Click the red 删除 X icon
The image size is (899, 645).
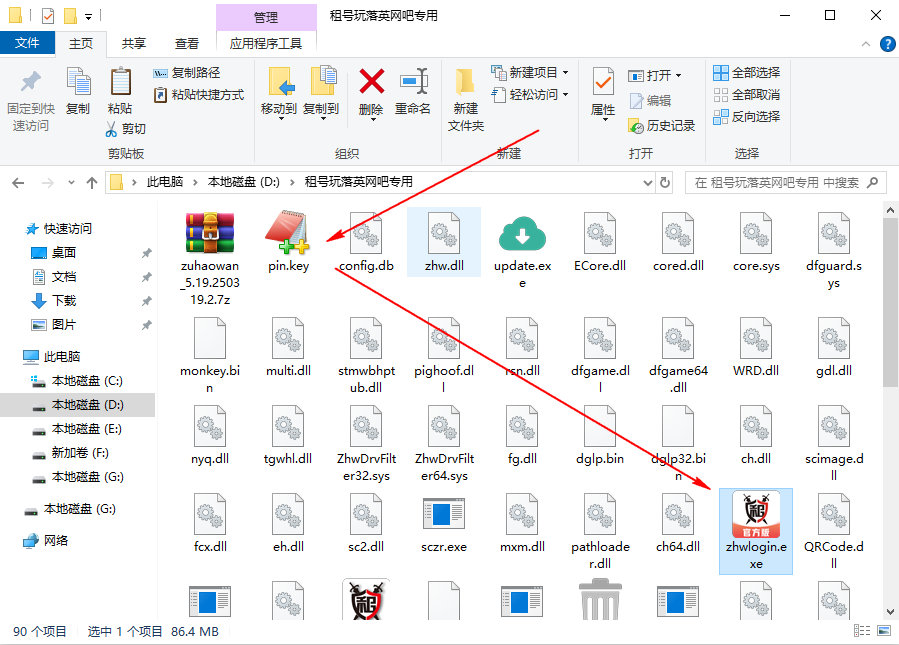point(371,81)
